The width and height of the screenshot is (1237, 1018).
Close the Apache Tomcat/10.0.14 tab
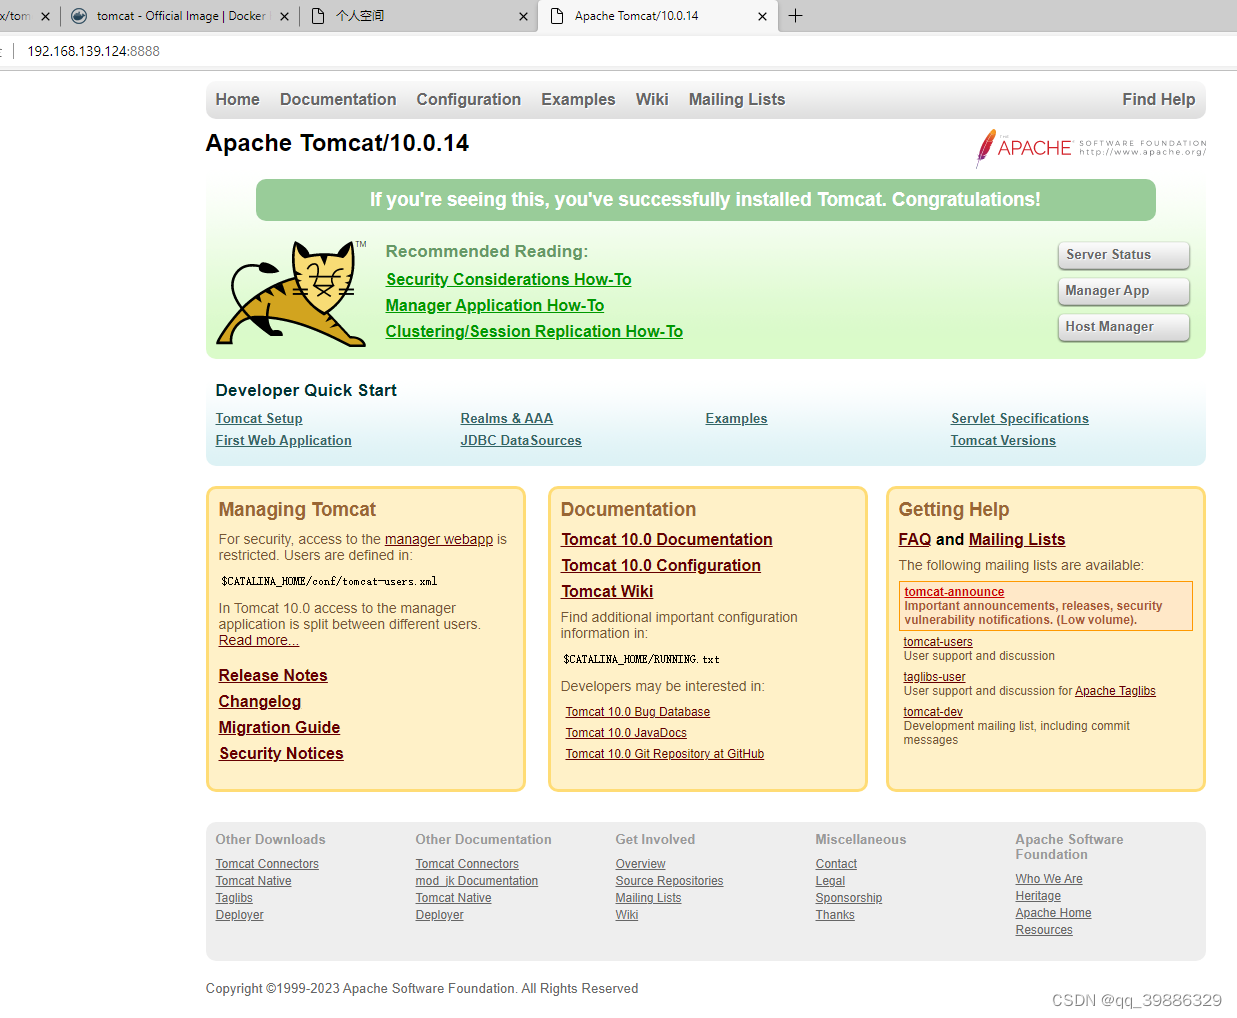(763, 16)
